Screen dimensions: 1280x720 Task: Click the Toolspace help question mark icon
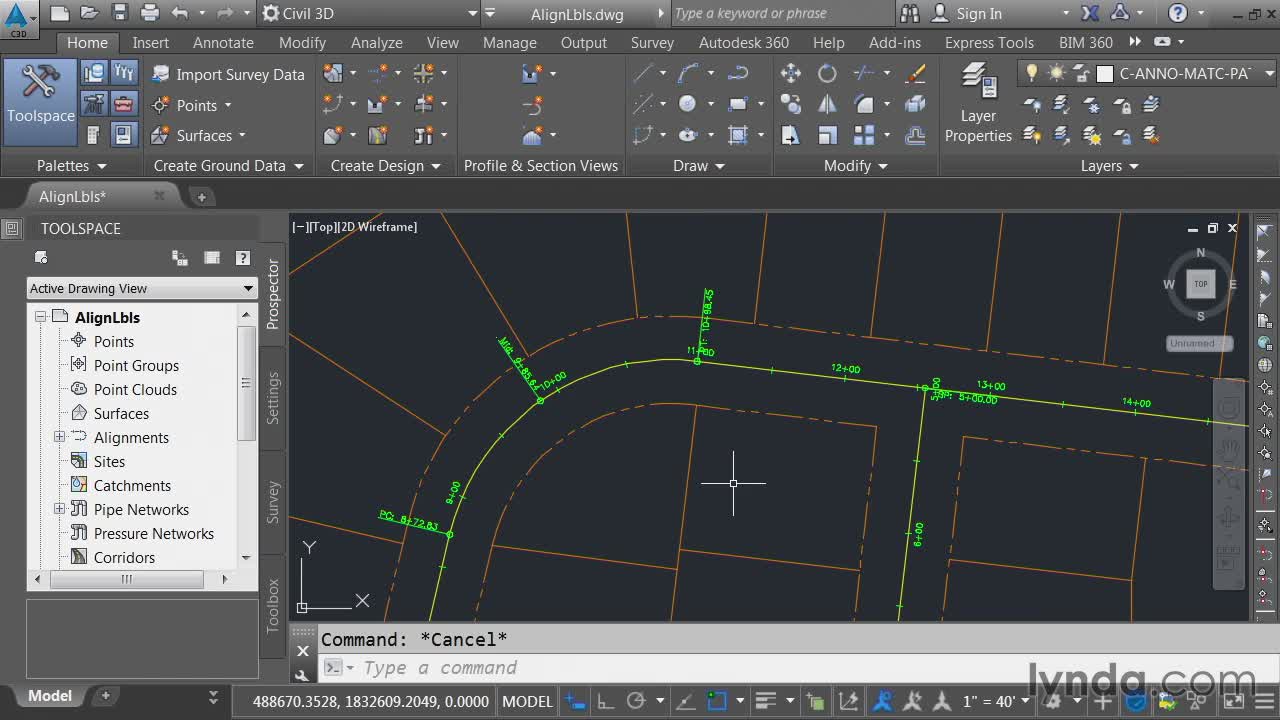(242, 258)
